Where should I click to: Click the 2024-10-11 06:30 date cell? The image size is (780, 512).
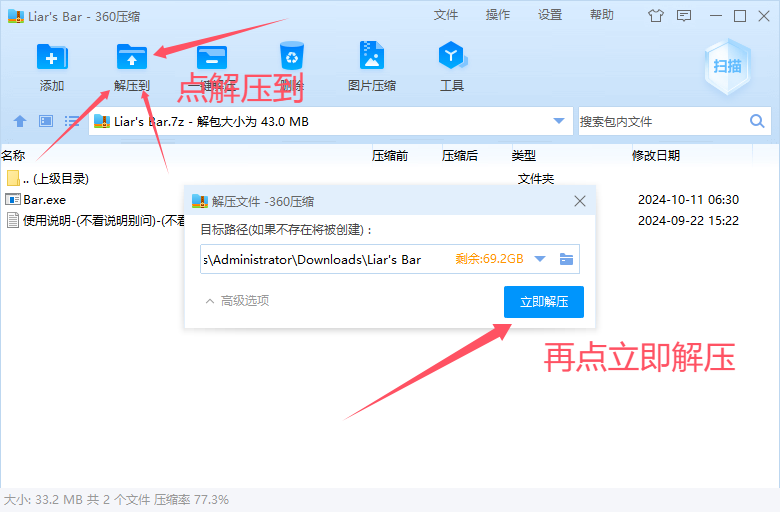tap(688, 200)
